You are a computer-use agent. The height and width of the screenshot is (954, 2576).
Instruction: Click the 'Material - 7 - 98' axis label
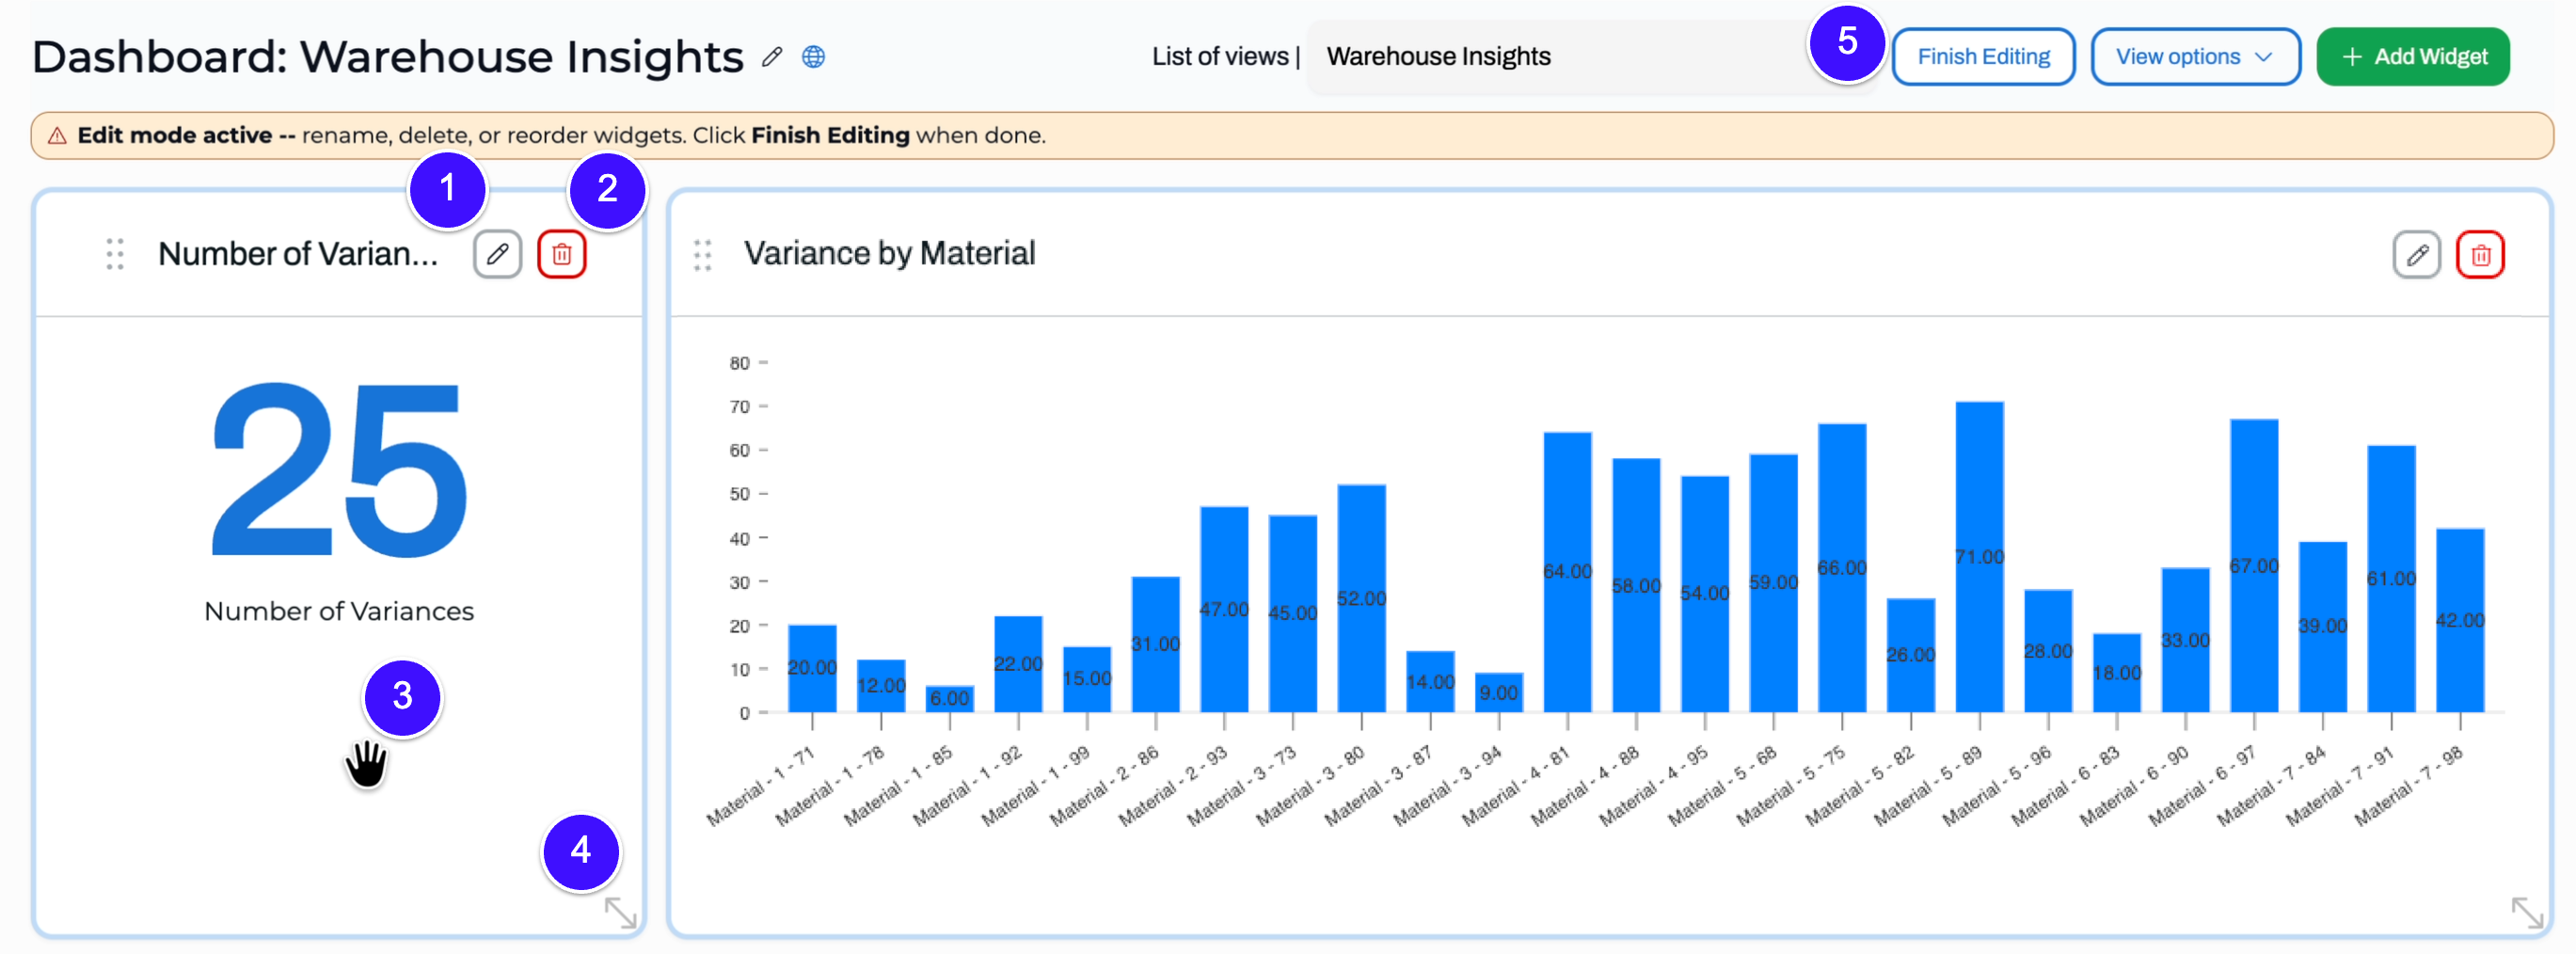coord(2408,786)
